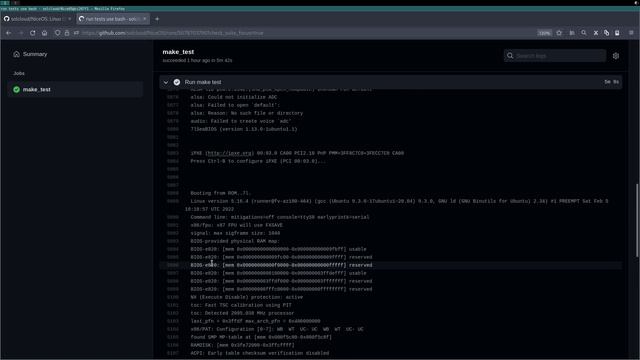
Task: Click the step success checkmark icon
Action: [x=177, y=82]
